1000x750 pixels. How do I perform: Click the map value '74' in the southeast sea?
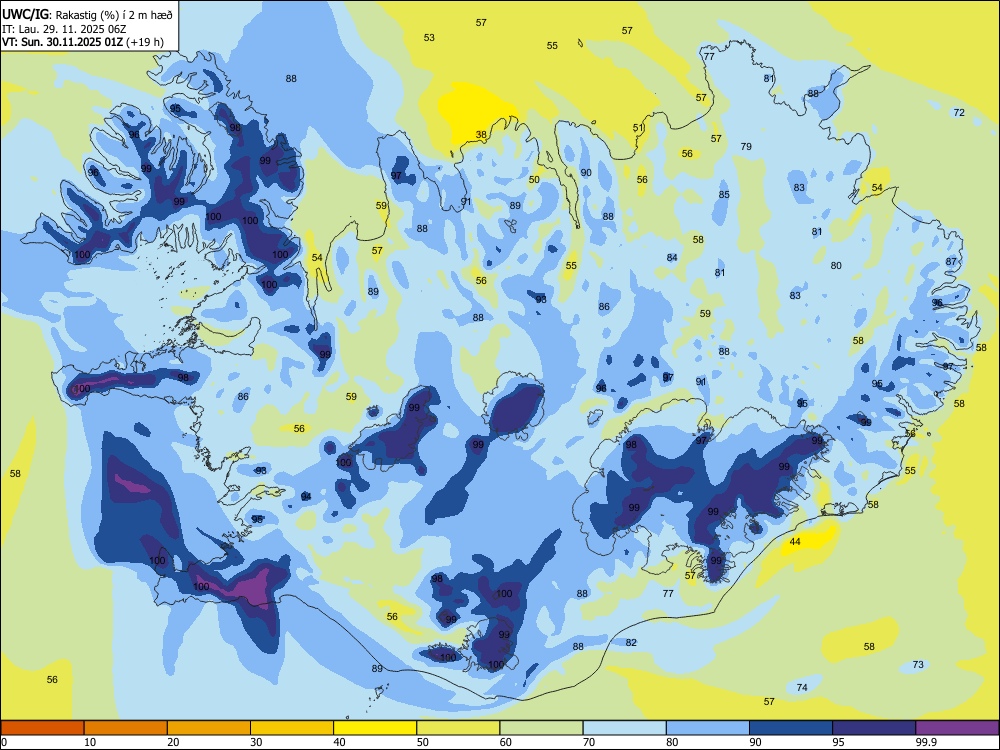point(802,687)
